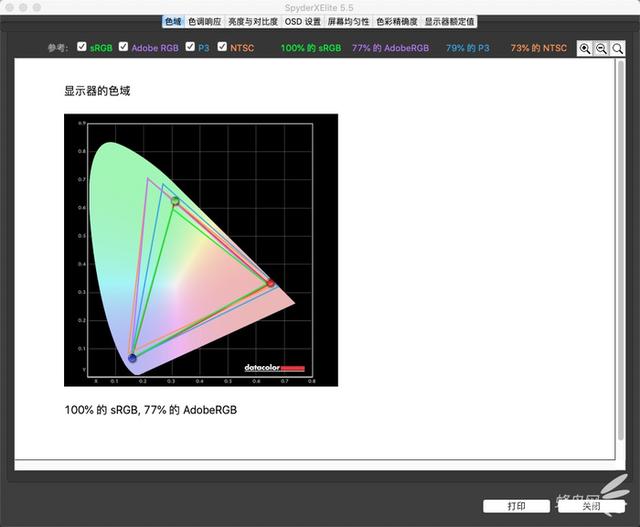
Task: Click the blue primary marker on chart
Action: point(132,358)
